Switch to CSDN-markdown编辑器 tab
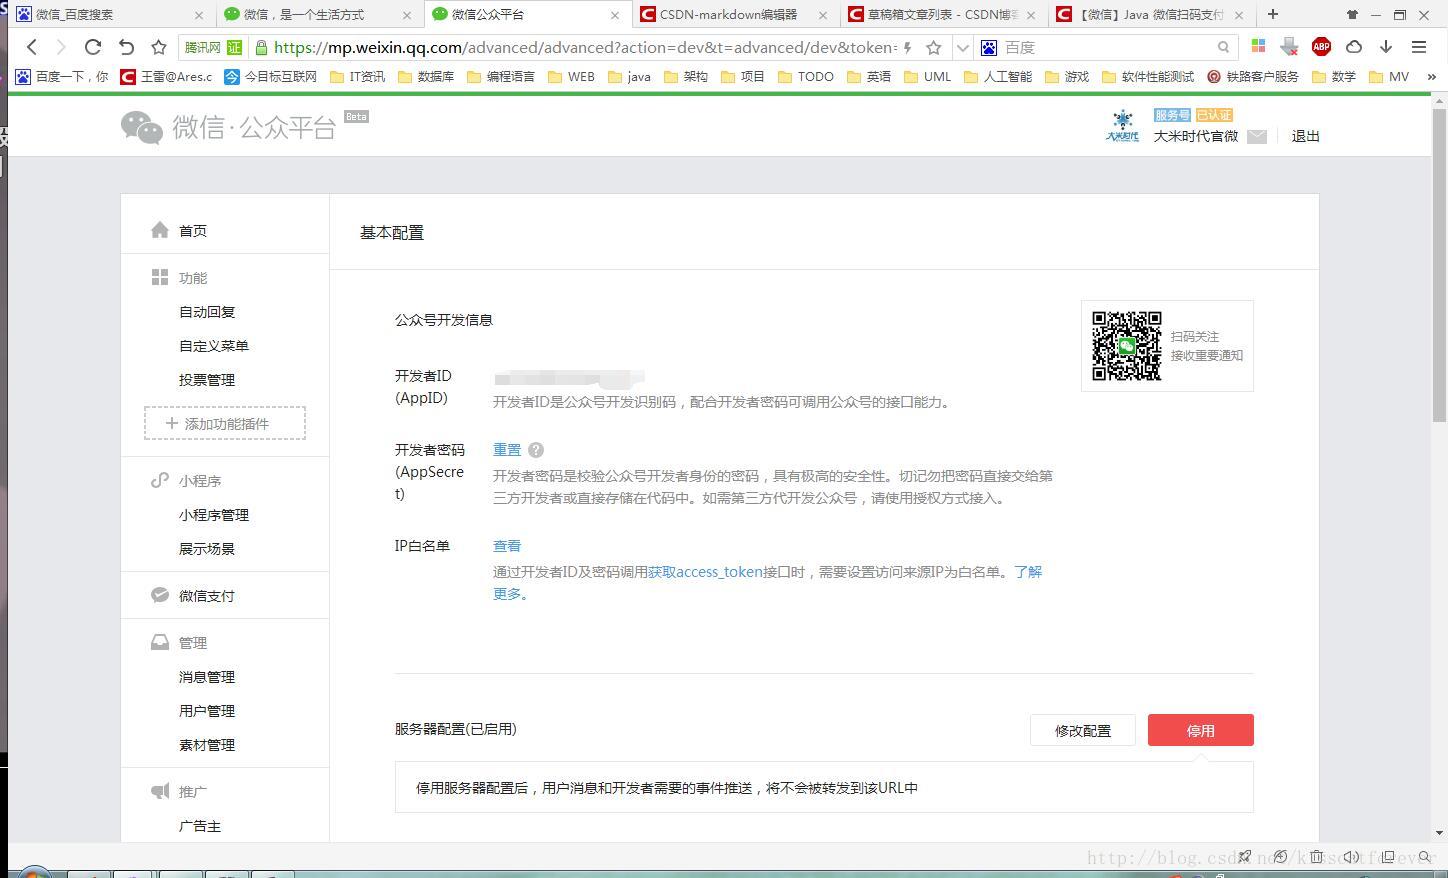This screenshot has height=878, width=1448. pos(734,14)
